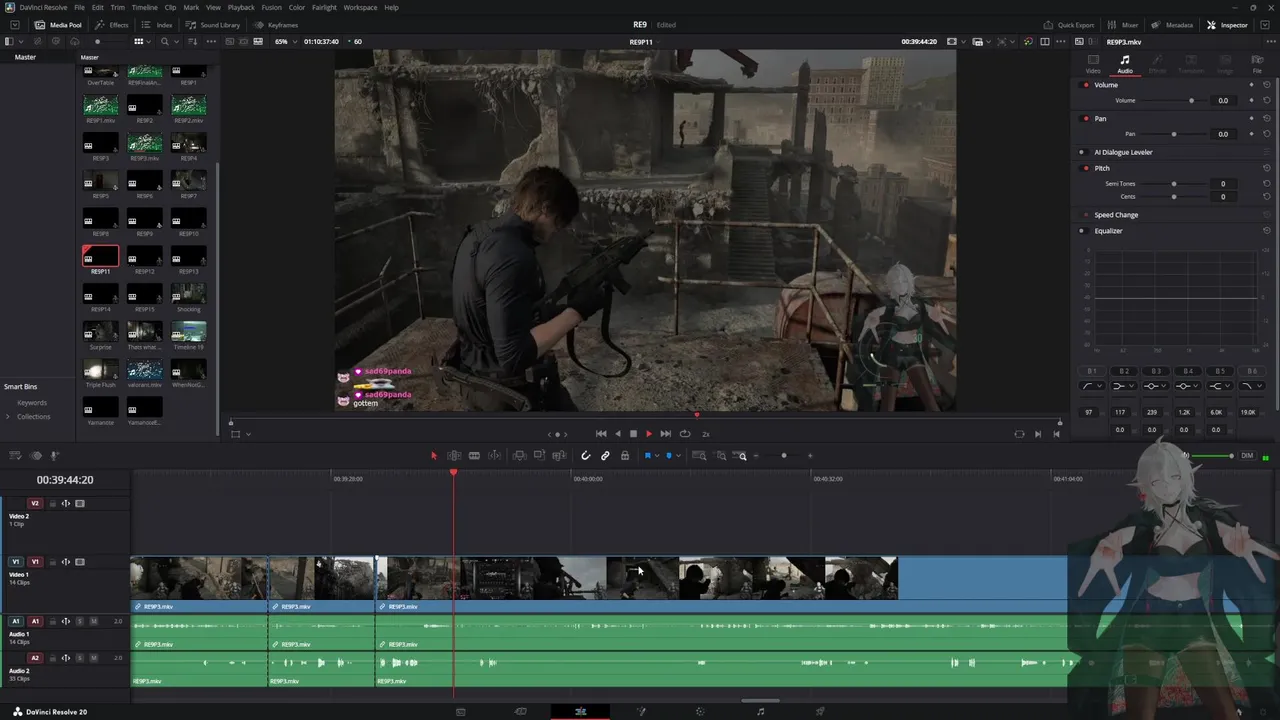The width and height of the screenshot is (1280, 720).
Task: Reset the Equalizer section
Action: (1267, 231)
